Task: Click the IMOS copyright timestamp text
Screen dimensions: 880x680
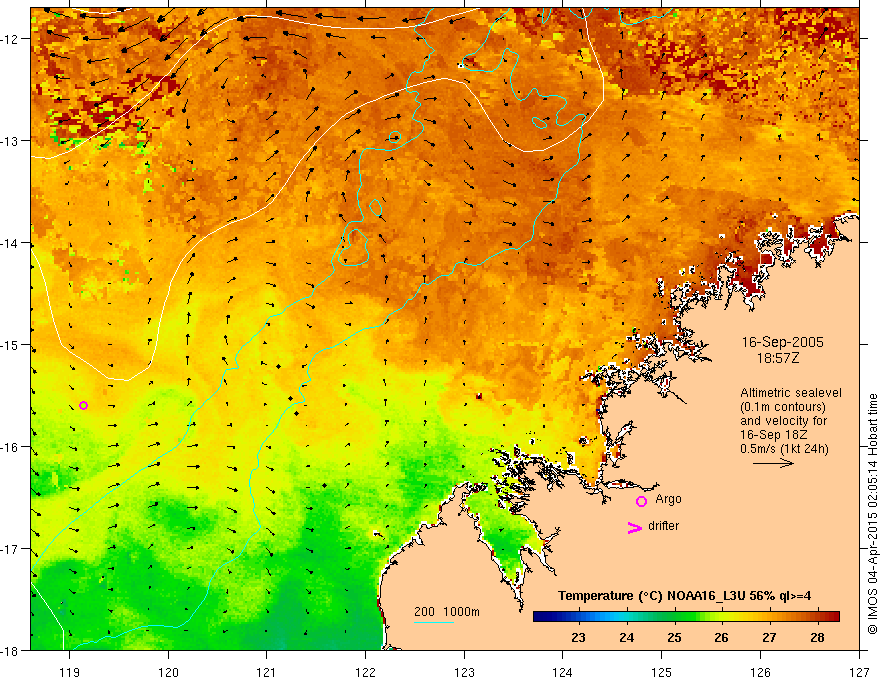Action: click(x=872, y=514)
